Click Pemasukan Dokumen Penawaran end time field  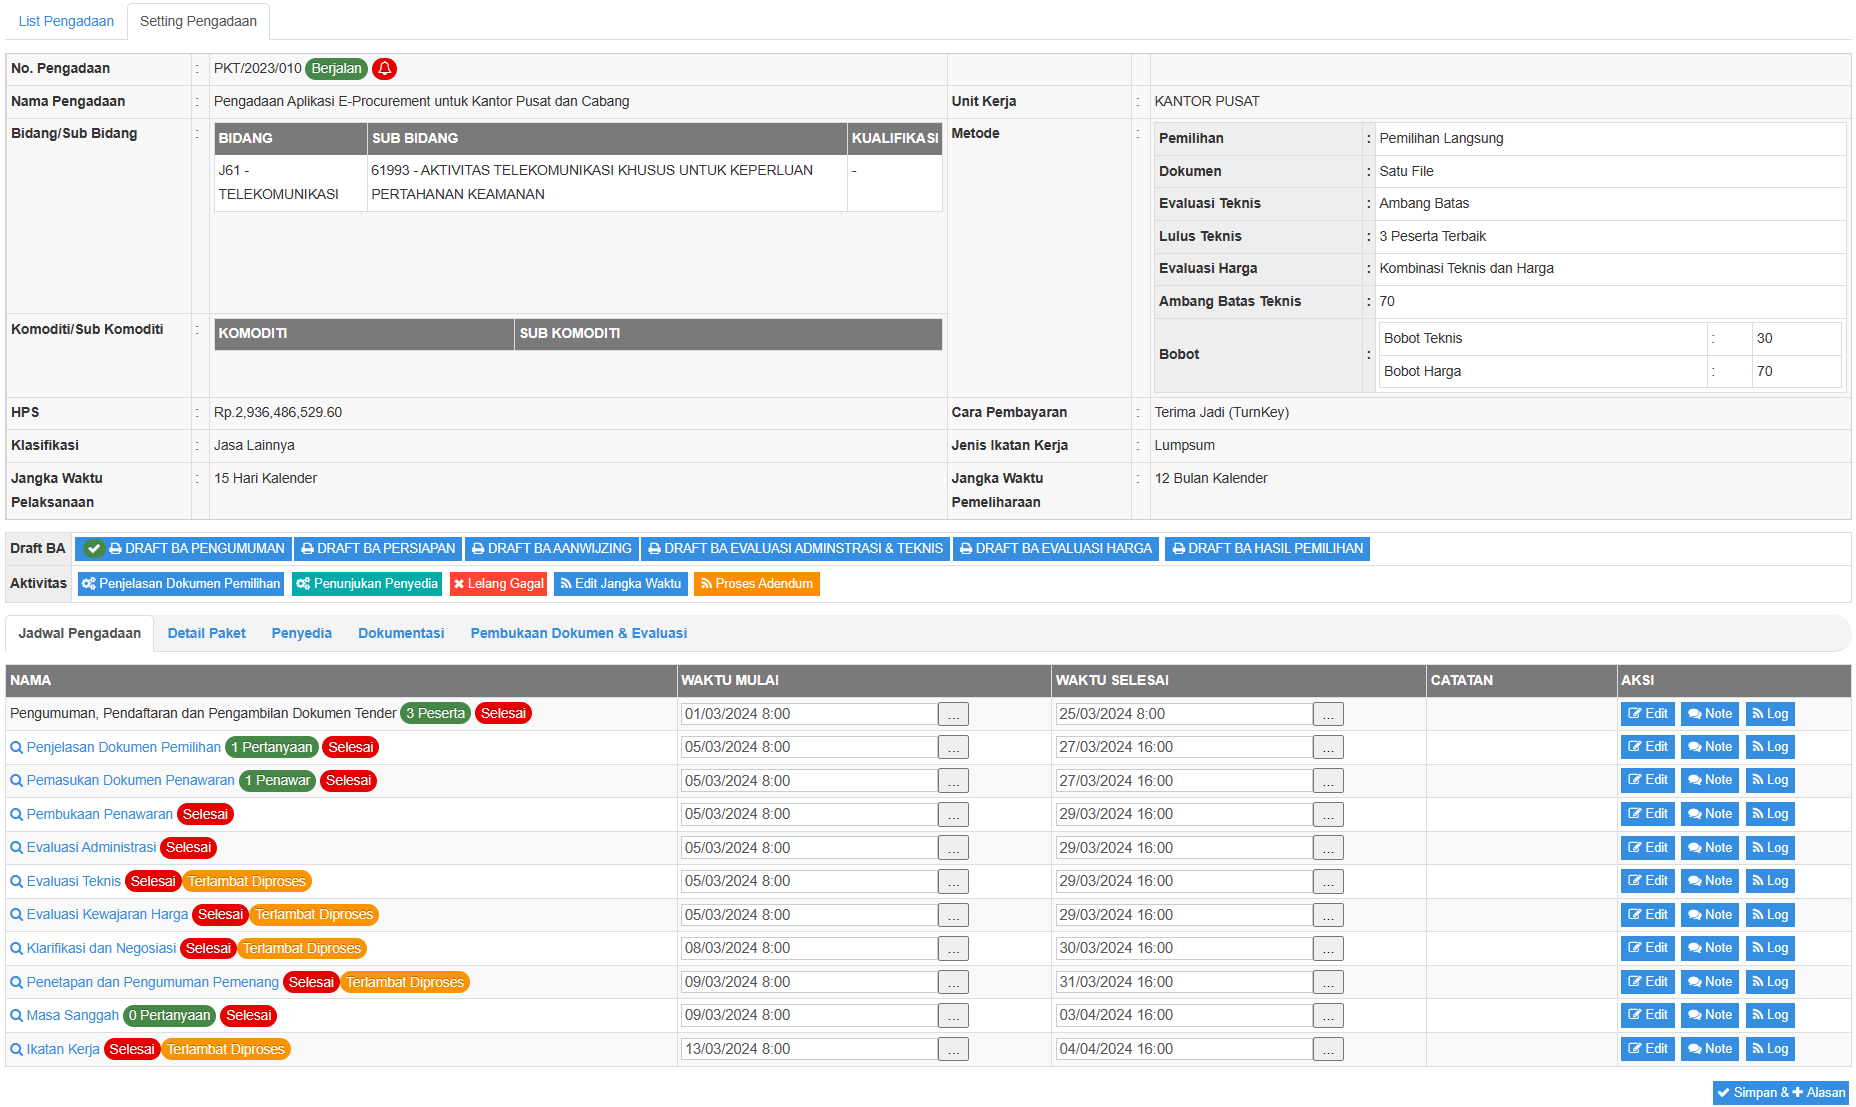click(1183, 781)
